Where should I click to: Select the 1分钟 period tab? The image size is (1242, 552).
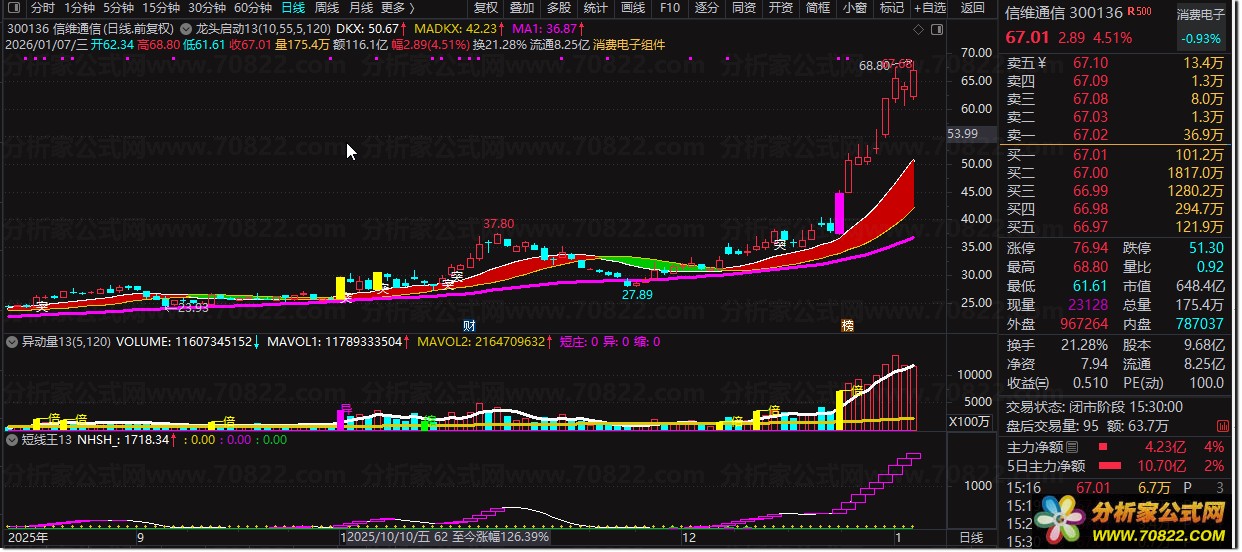click(79, 8)
